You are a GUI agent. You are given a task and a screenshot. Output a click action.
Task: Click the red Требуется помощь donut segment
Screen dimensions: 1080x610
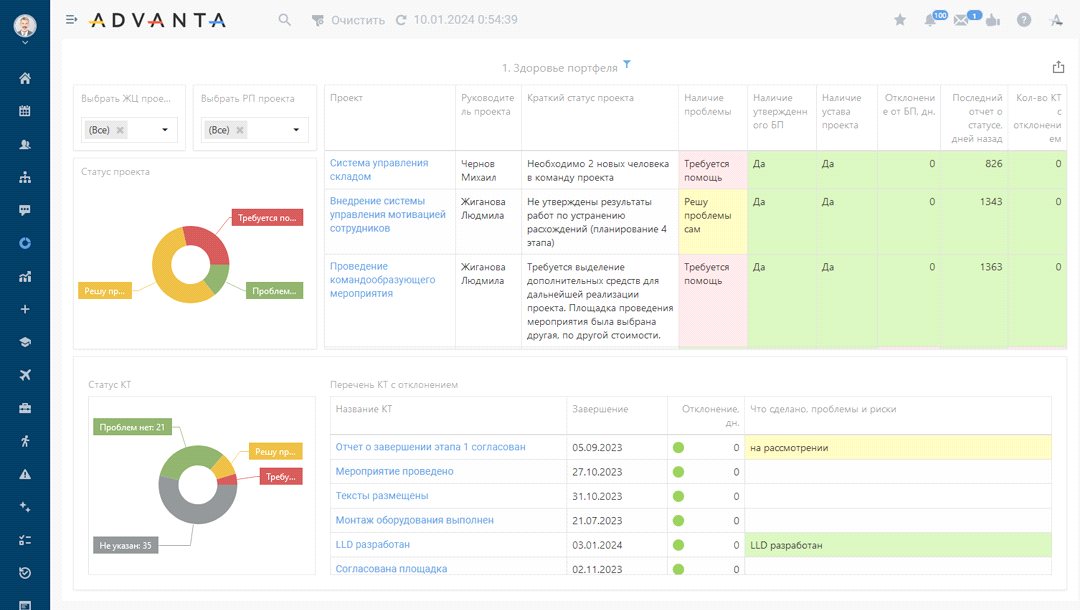[x=207, y=244]
